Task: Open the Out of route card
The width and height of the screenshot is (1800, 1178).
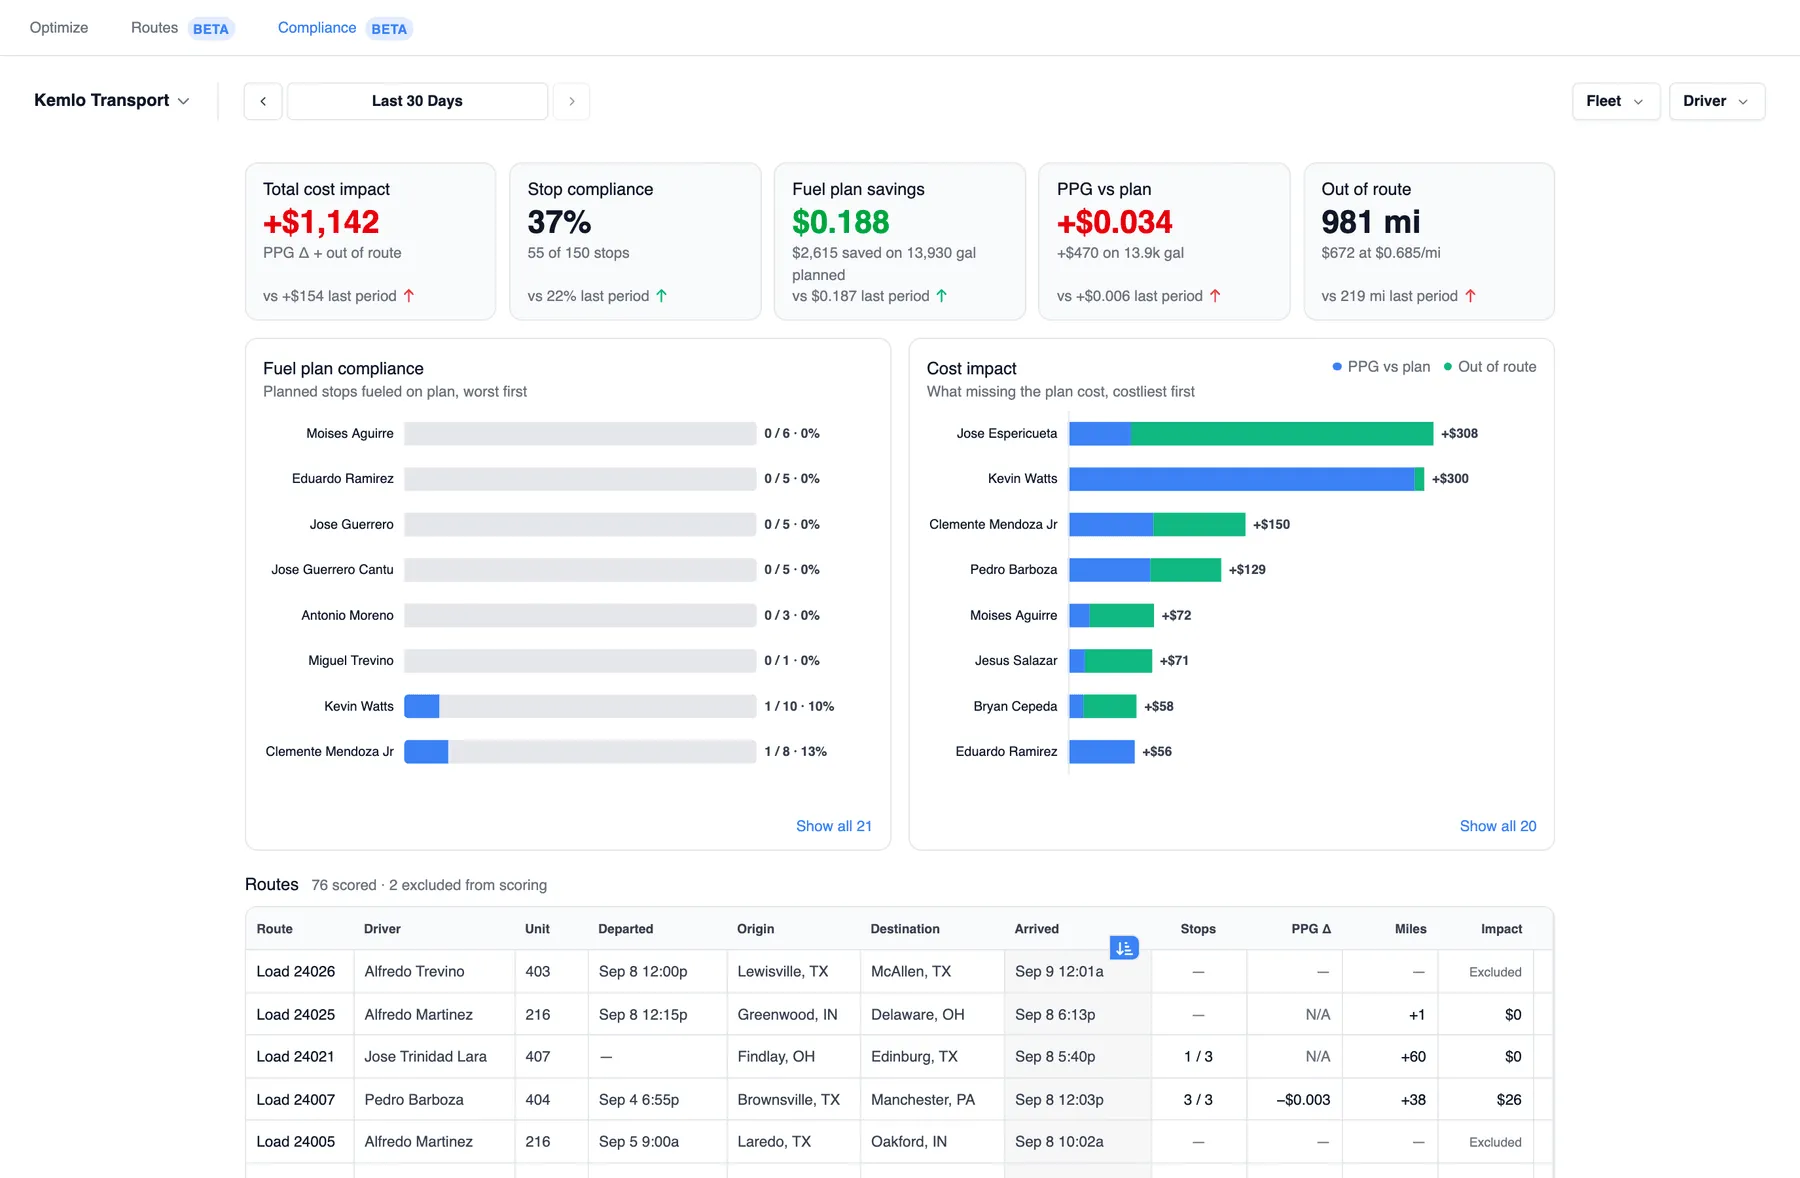Action: [1429, 242]
